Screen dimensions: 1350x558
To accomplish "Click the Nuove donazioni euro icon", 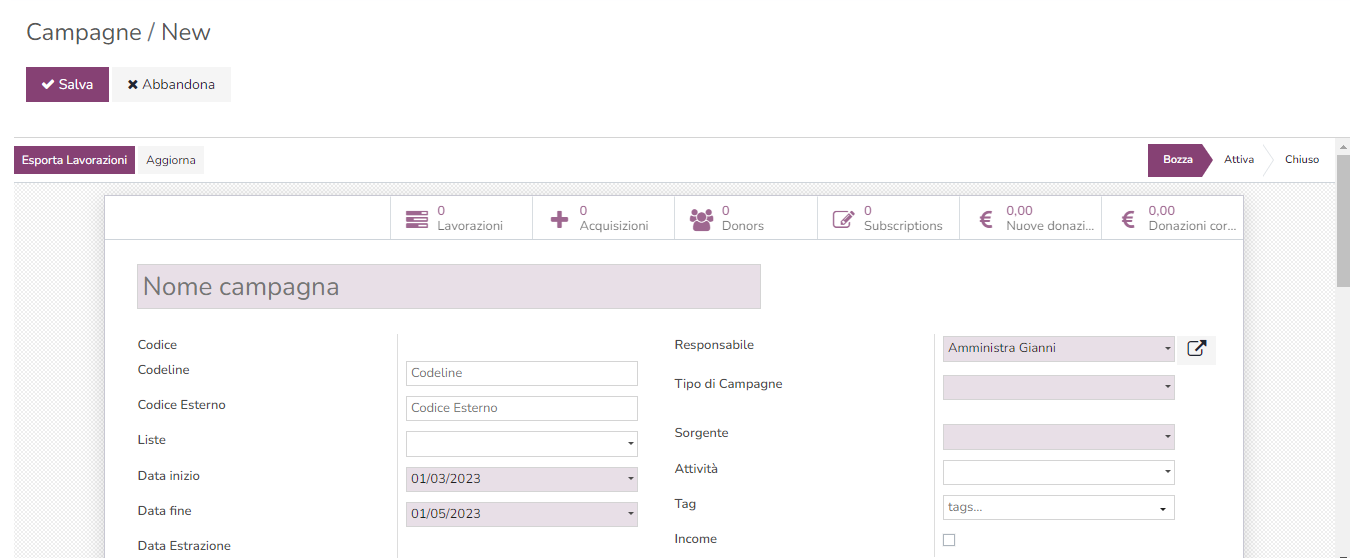I will tap(986, 219).
